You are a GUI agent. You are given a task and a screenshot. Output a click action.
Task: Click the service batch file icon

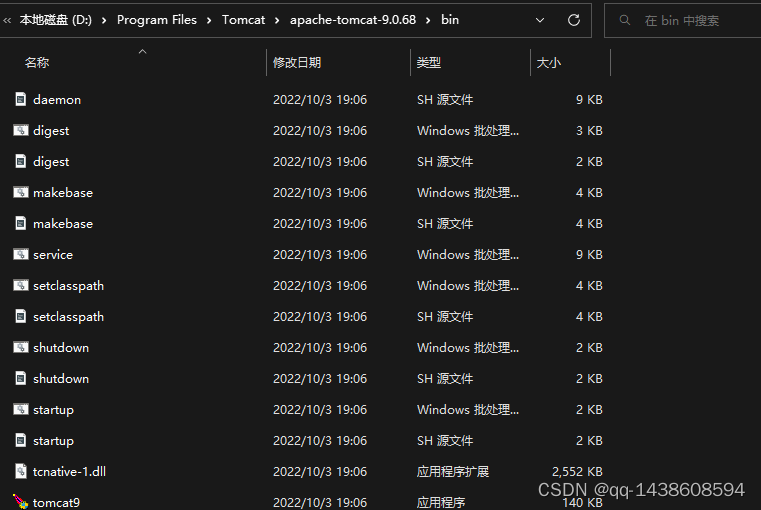point(20,255)
